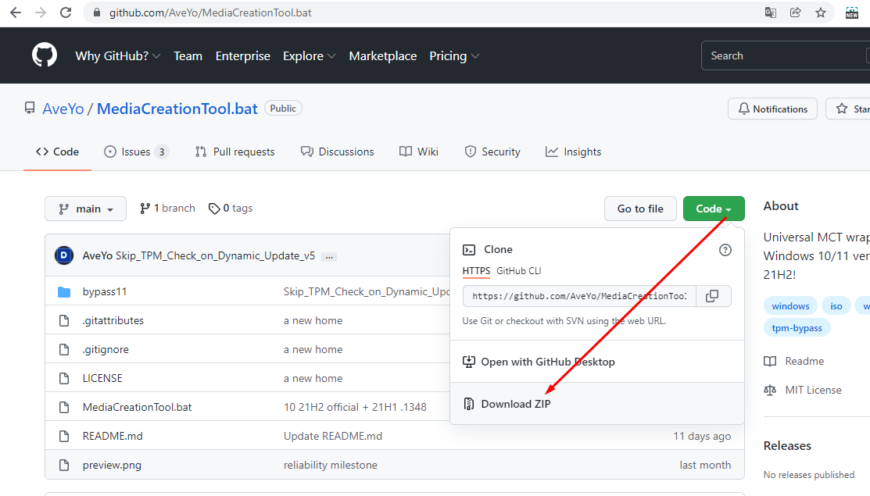
Task: Bookmark this page with star icon
Action: pos(821,13)
